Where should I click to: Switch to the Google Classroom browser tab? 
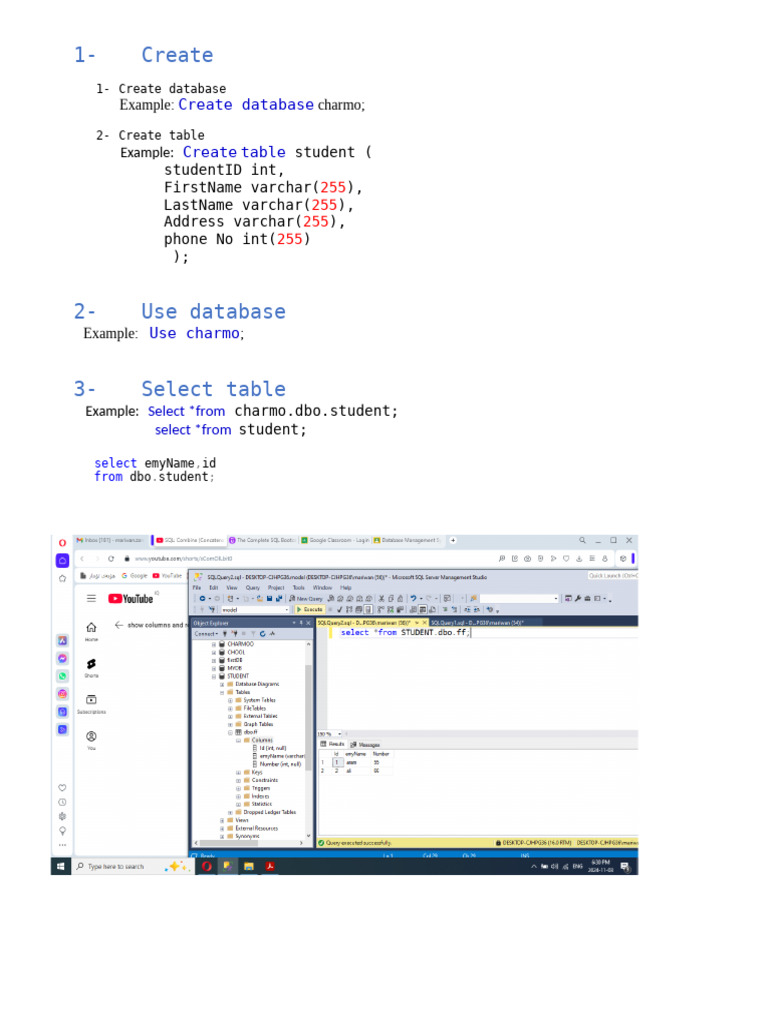(x=334, y=541)
